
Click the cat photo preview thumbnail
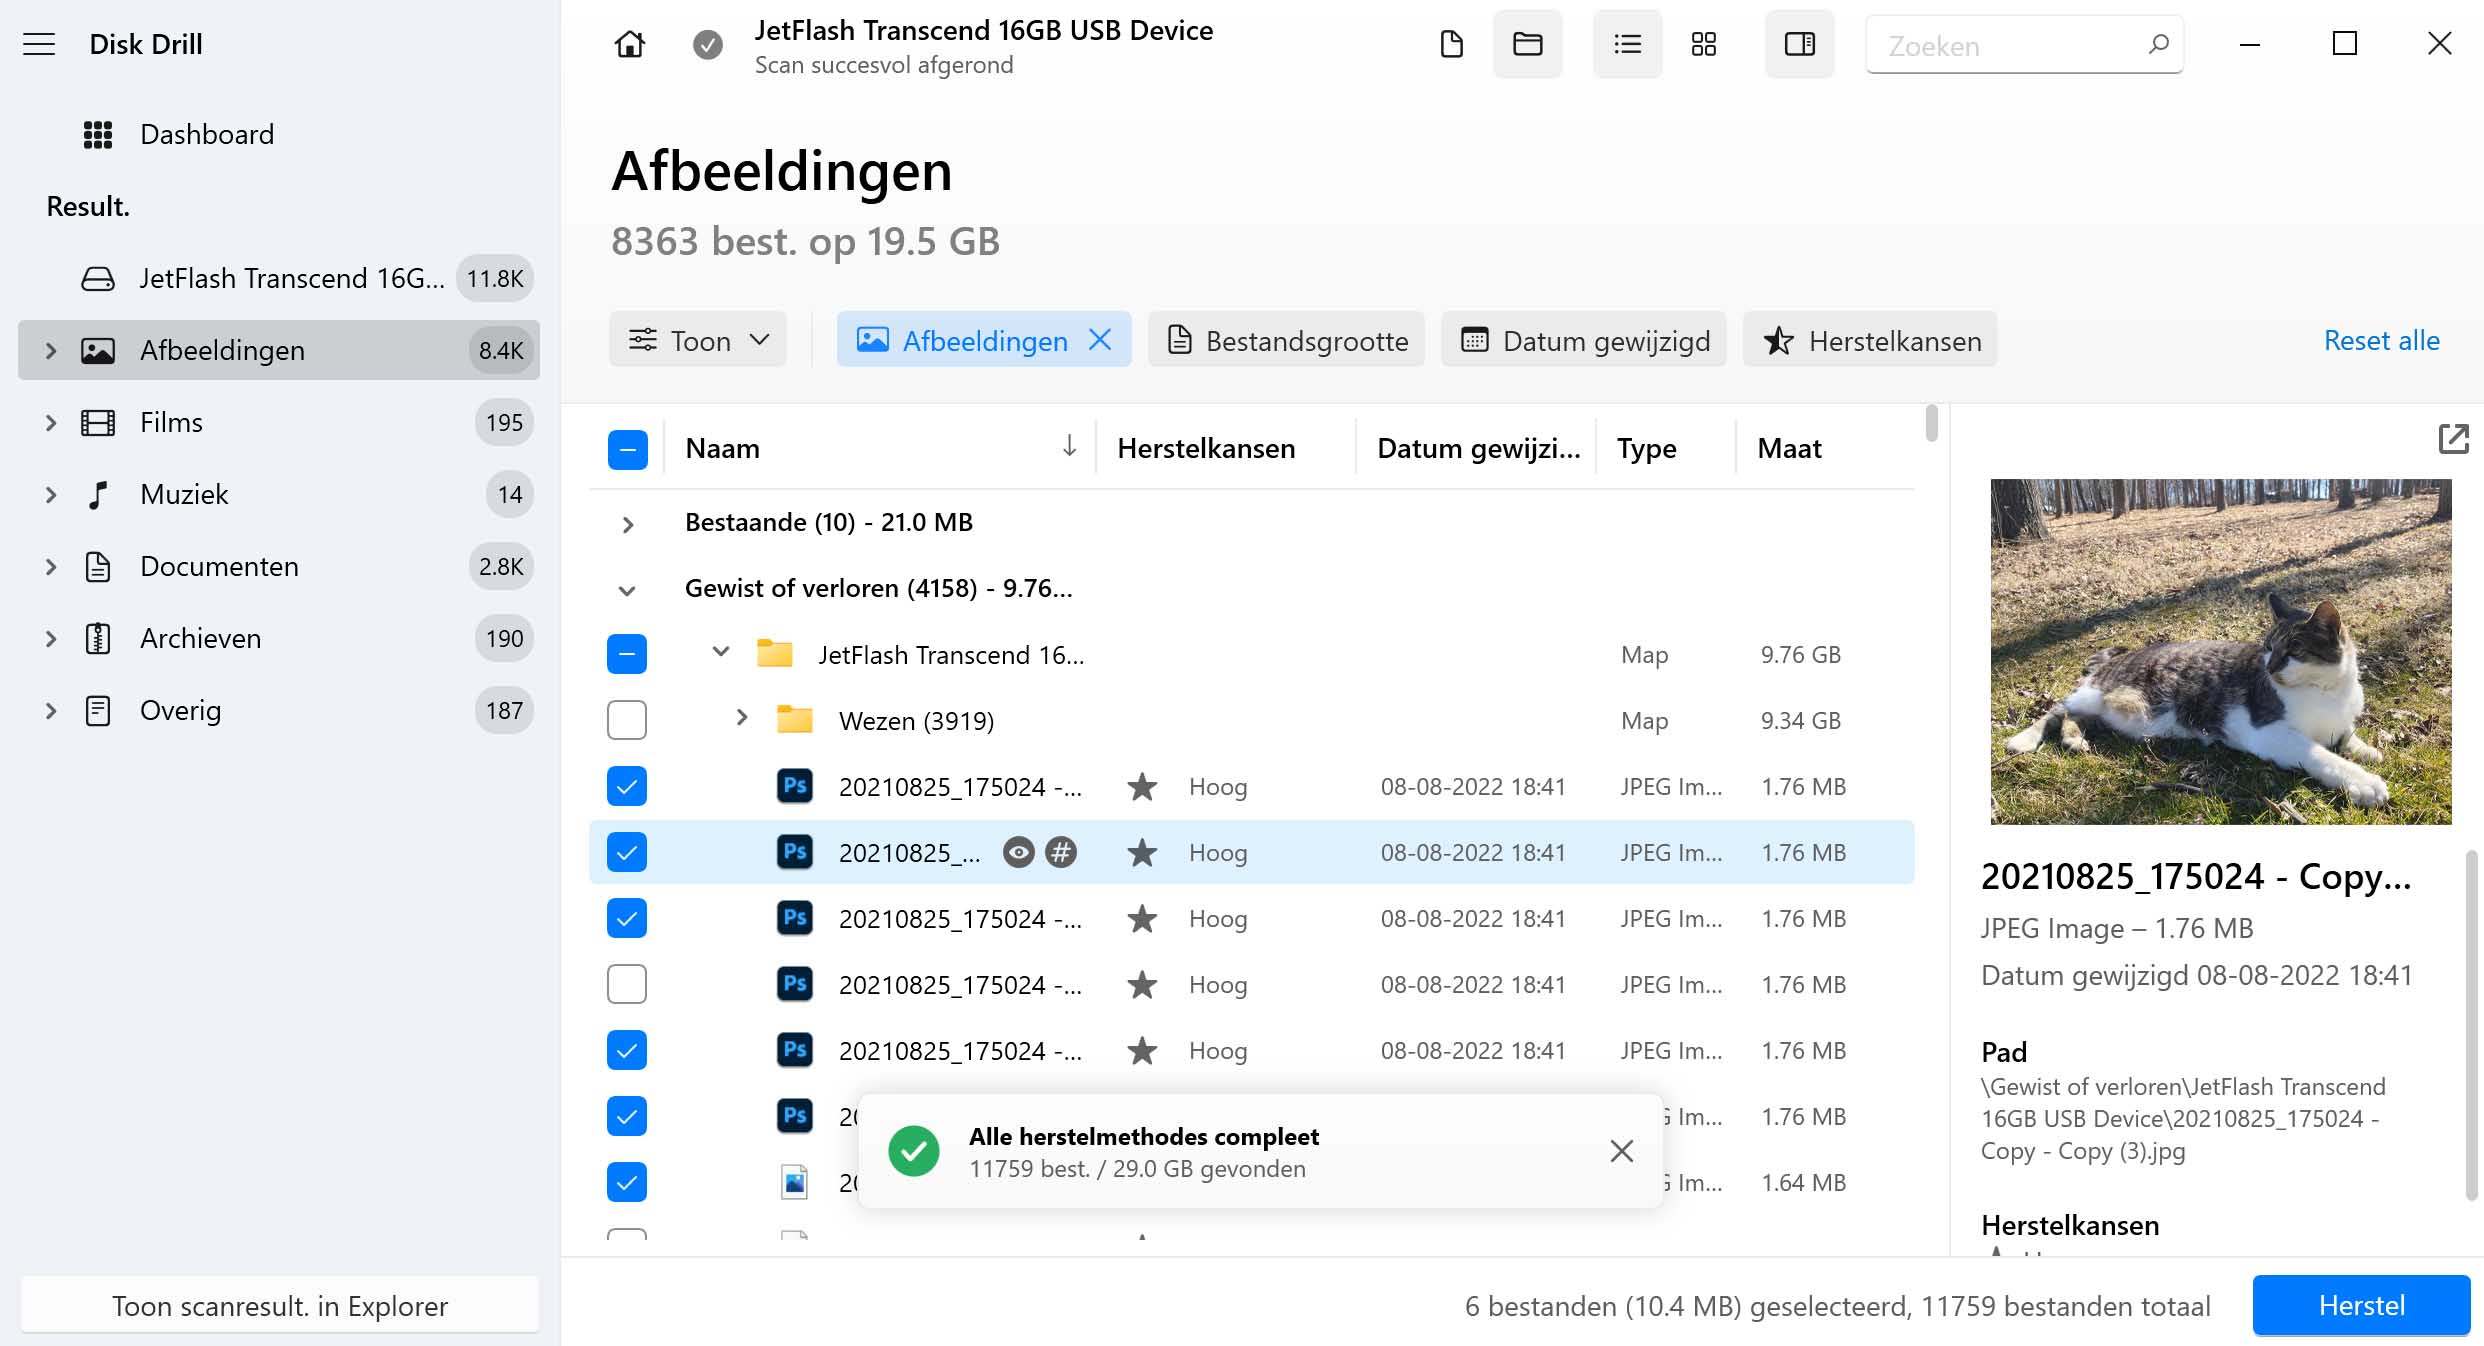(x=2220, y=652)
